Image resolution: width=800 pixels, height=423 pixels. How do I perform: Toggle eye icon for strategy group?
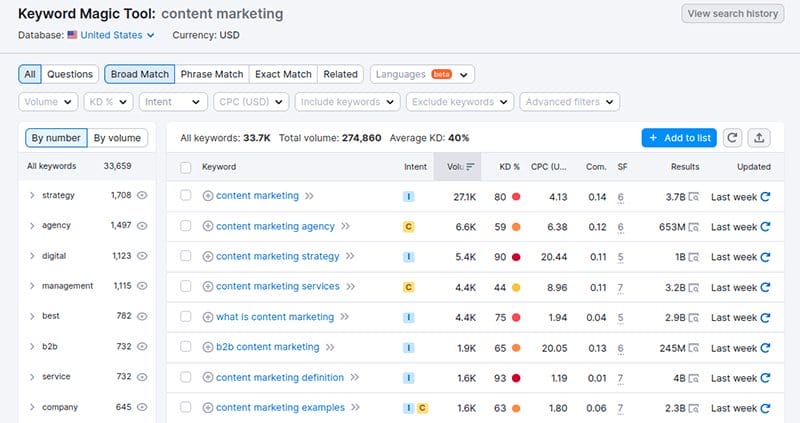pos(142,195)
